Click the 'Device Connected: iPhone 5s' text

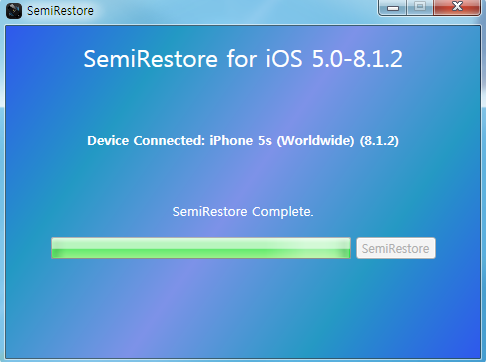point(179,140)
